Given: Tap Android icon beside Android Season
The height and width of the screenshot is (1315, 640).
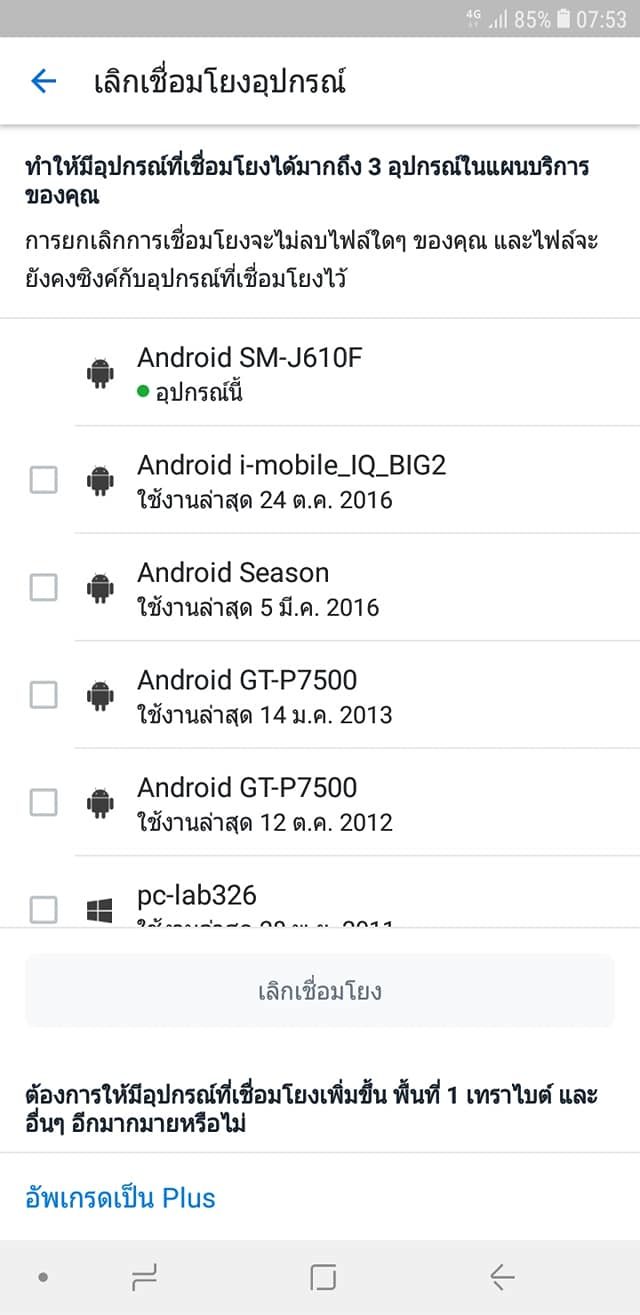Looking at the screenshot, I should click(x=100, y=589).
